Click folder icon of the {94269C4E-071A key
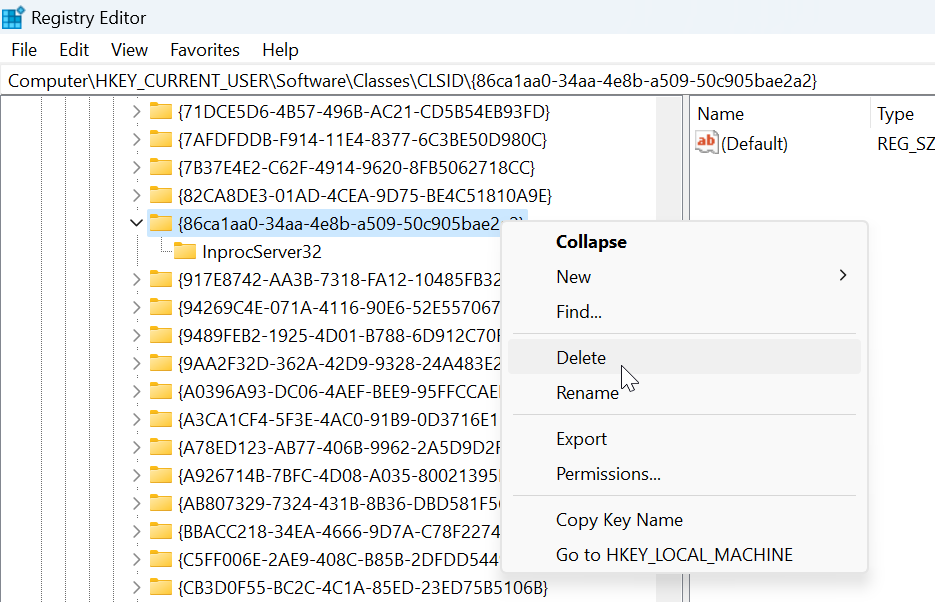Image resolution: width=935 pixels, height=602 pixels. [160, 307]
